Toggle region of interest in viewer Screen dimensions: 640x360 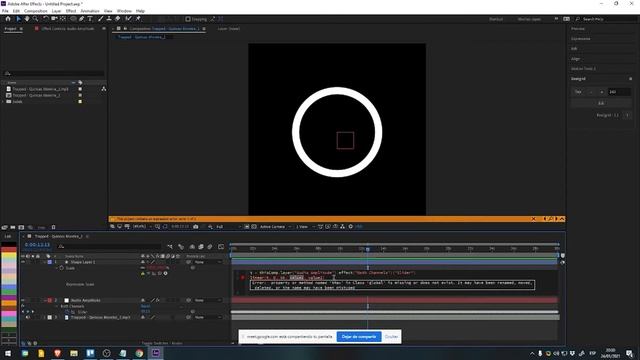pyautogui.click(x=247, y=227)
